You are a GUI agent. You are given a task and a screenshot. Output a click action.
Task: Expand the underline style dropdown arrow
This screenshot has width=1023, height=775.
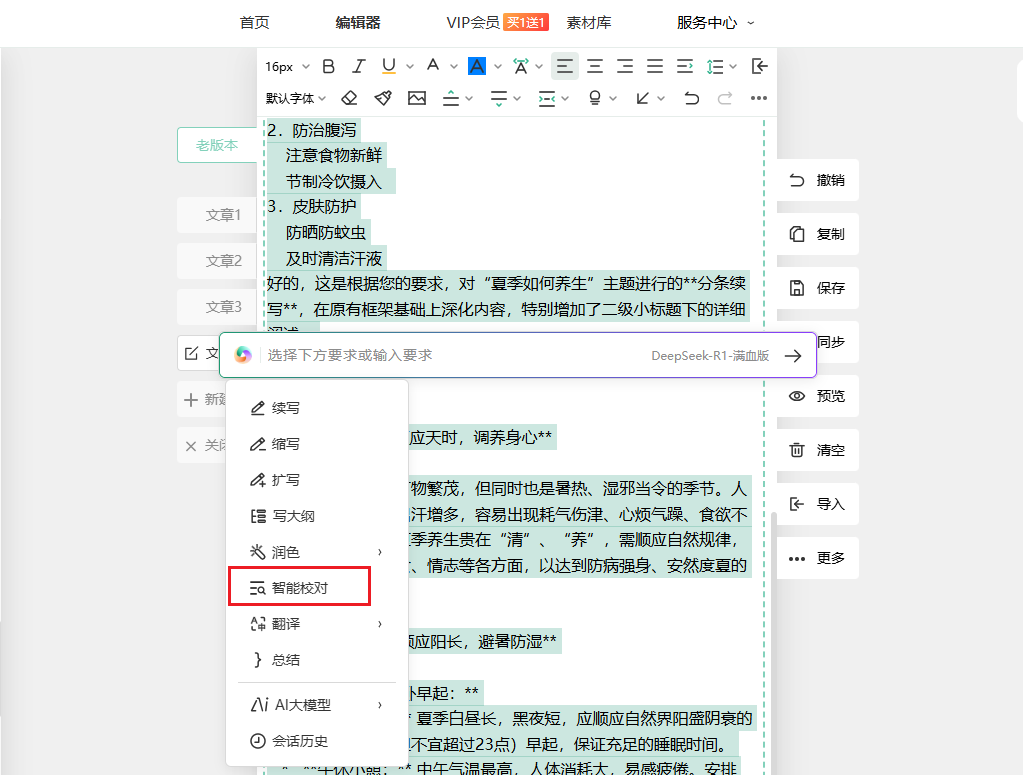(410, 67)
